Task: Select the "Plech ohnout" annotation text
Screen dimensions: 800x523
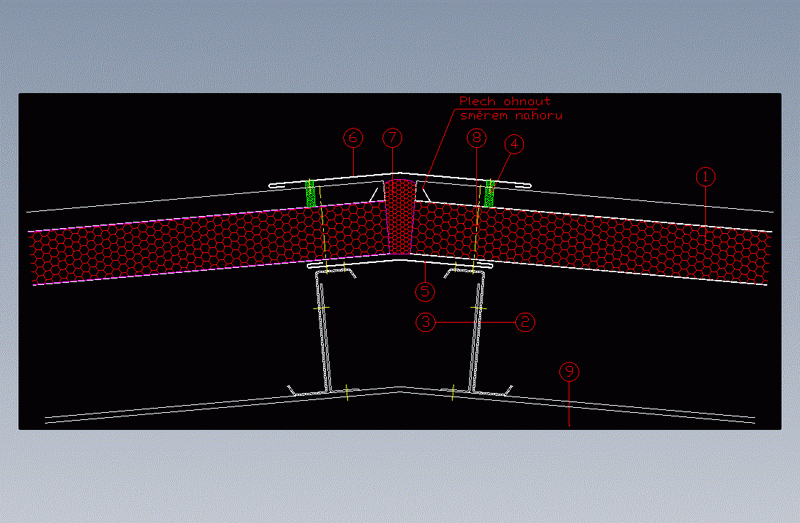Action: (504, 101)
